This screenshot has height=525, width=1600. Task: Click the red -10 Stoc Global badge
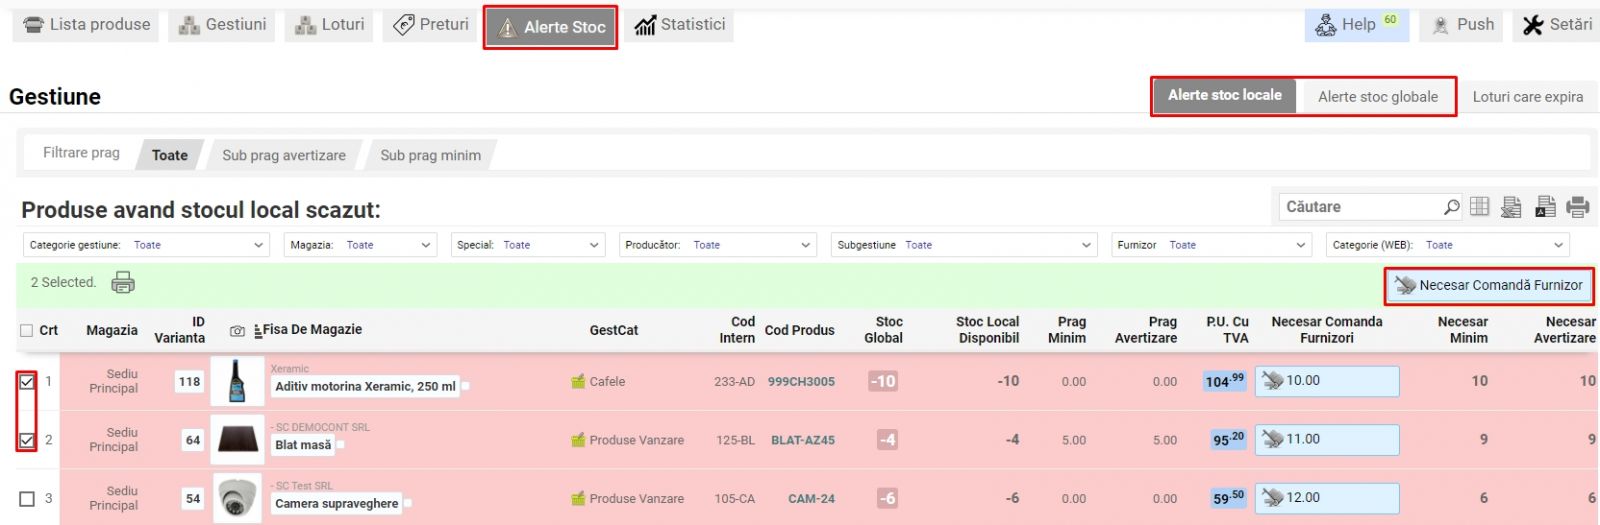point(883,381)
